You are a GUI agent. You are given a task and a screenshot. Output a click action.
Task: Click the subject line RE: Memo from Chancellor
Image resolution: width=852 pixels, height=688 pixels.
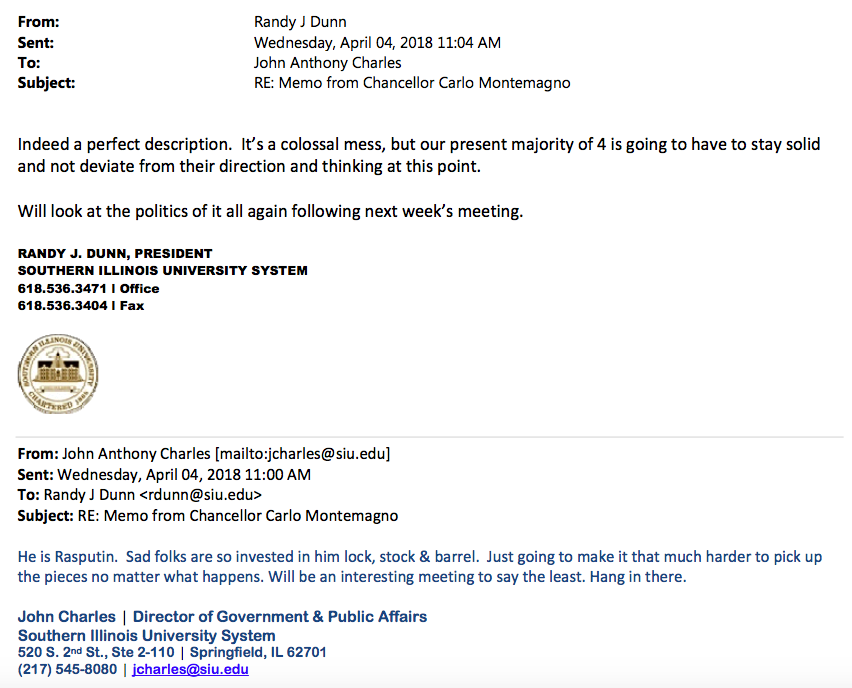(x=412, y=83)
